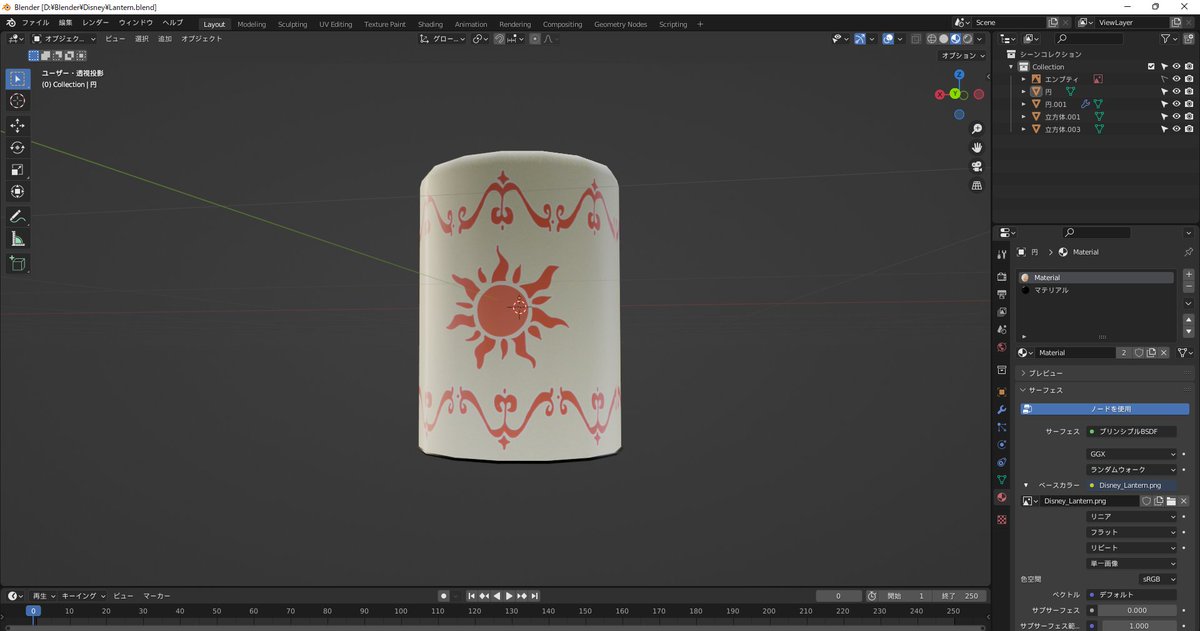Screen dimensions: 1200x631
Task: Open the Output properties tab
Action: click(1001, 294)
